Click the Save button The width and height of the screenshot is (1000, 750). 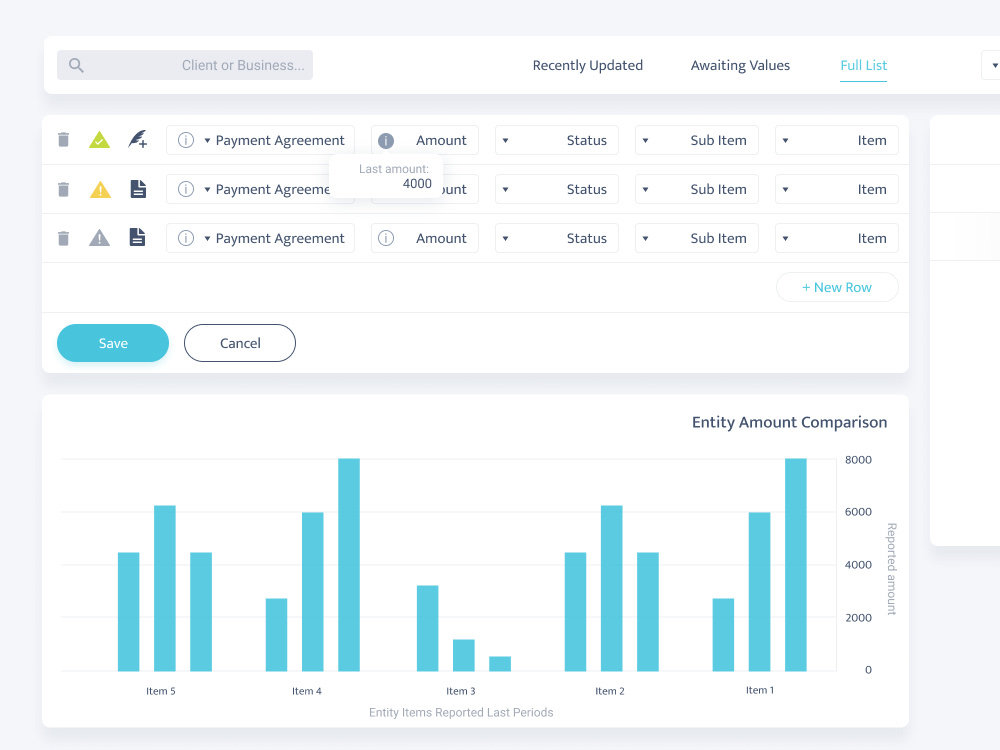113,343
